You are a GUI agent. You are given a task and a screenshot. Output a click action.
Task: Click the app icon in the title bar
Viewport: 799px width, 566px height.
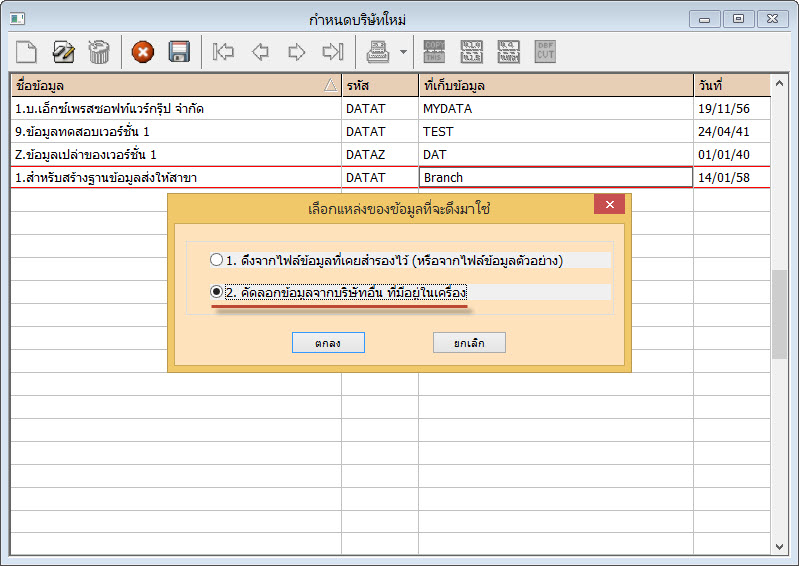[x=17, y=19]
